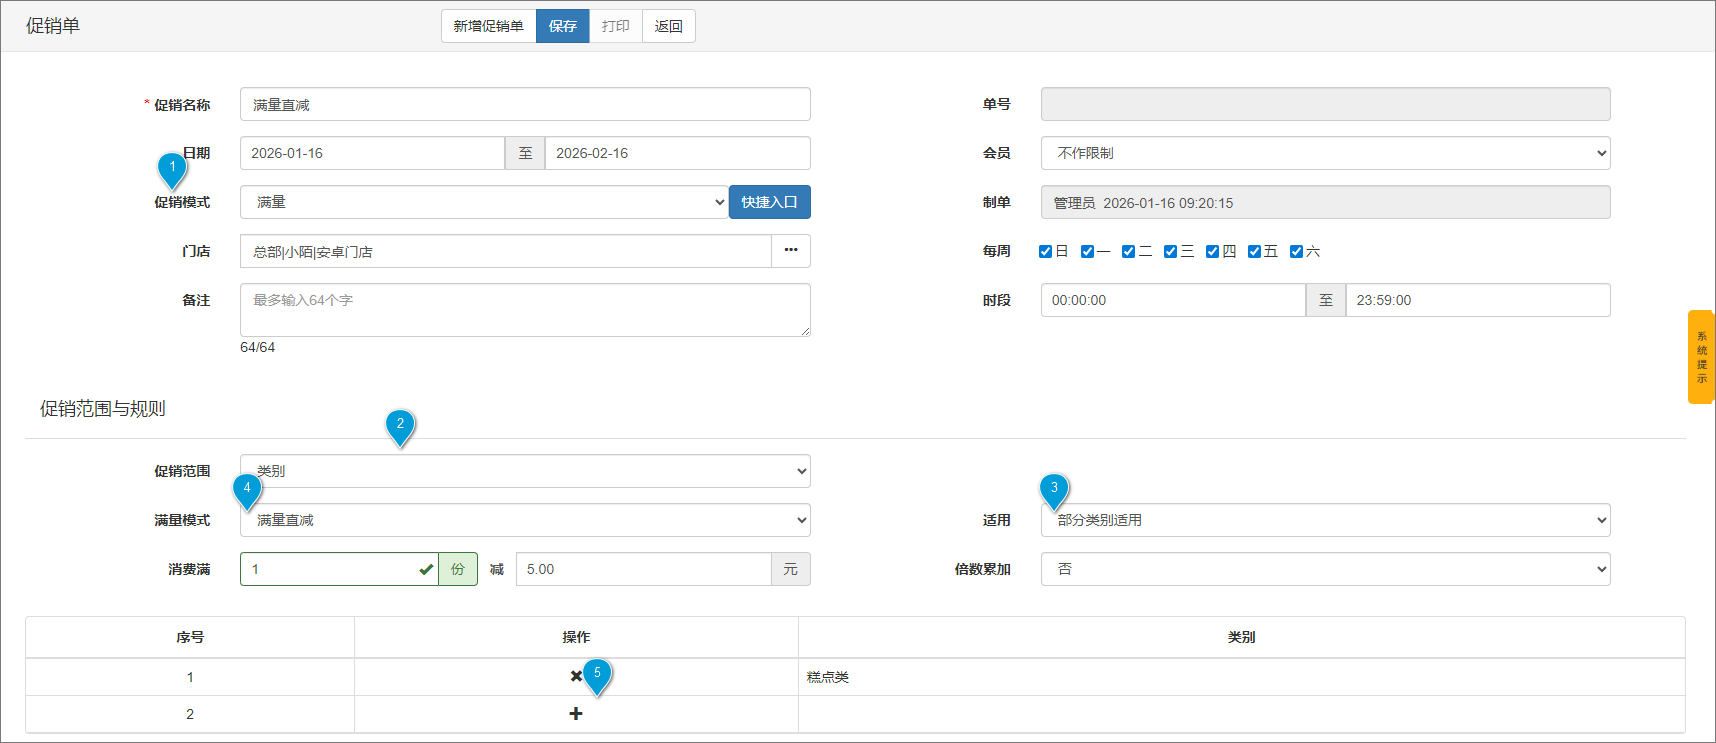The image size is (1716, 743).
Task: Expand the 促销模式 dropdown
Action: click(x=484, y=202)
